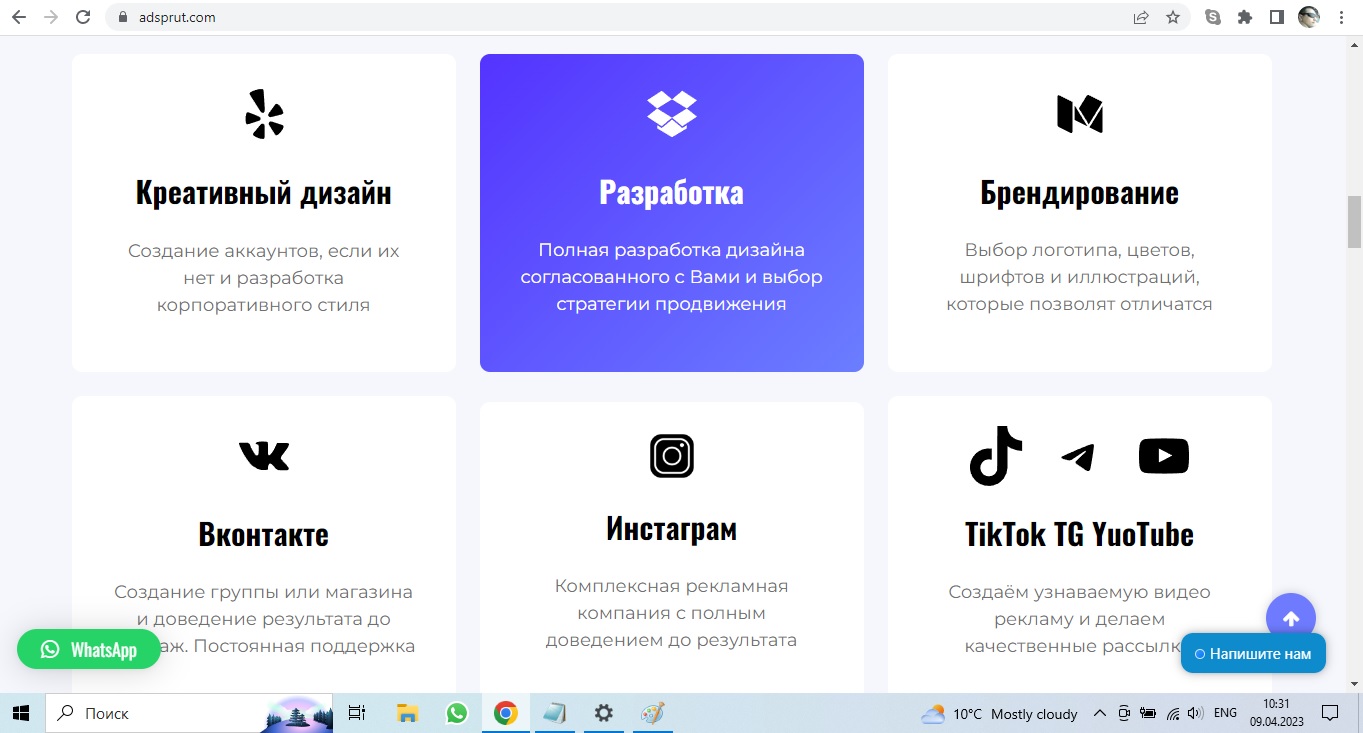The width and height of the screenshot is (1363, 733).
Task: Share this page using the share icon
Action: click(x=1141, y=17)
